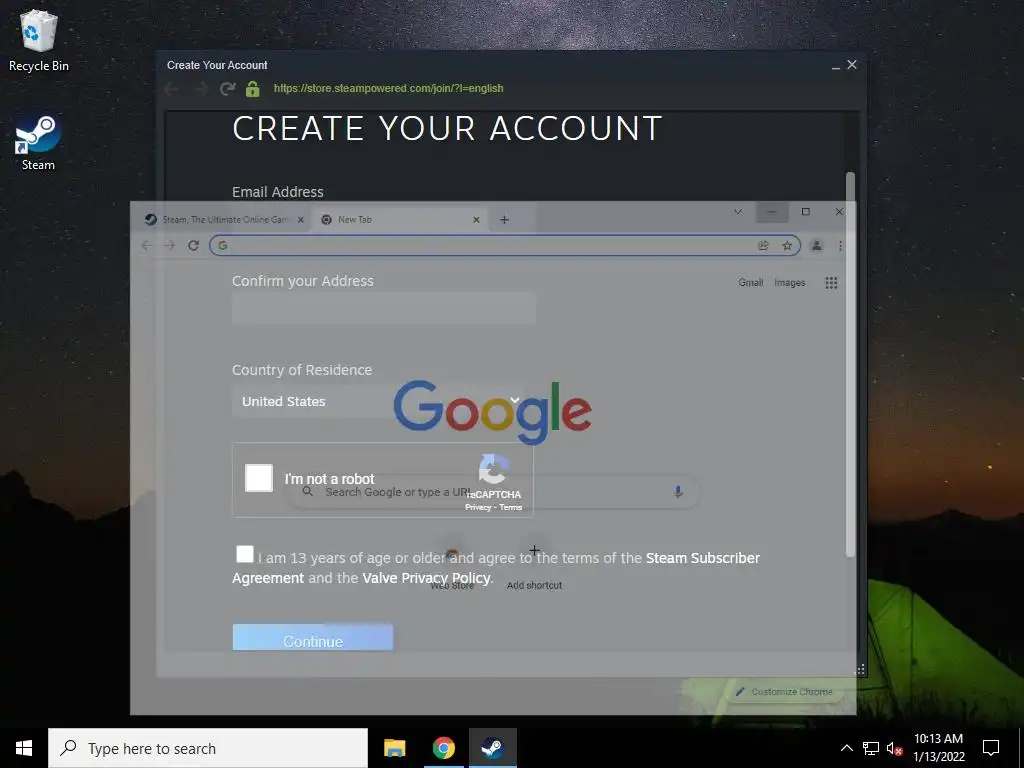The height and width of the screenshot is (768, 1024).
Task: Minimize the Create Your Account window
Action: click(x=836, y=66)
